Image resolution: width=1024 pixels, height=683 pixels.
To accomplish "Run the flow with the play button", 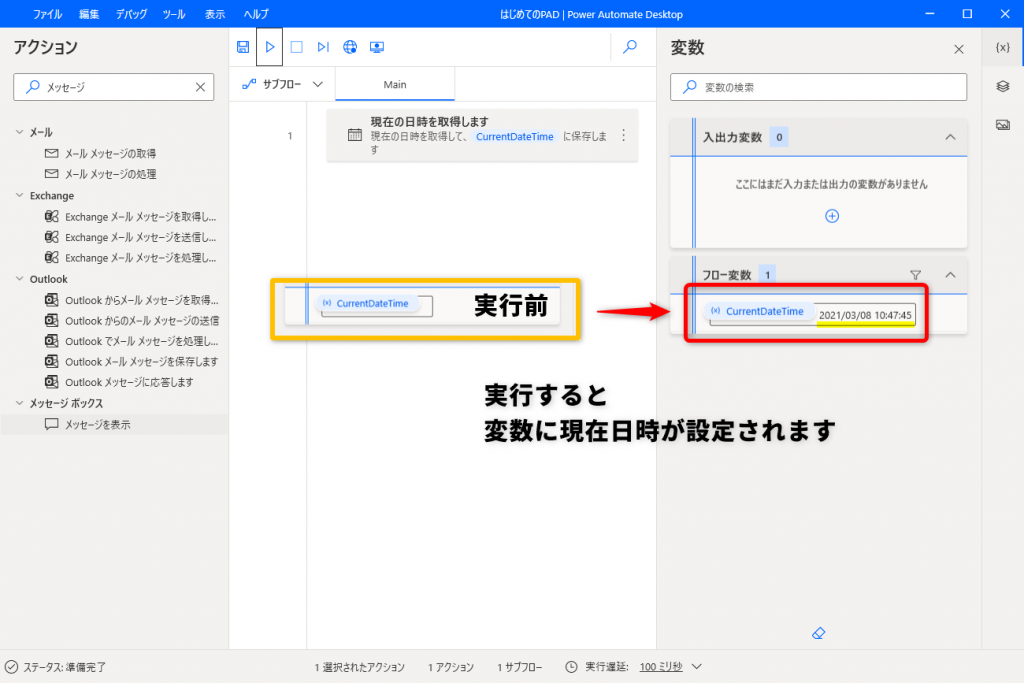I will pyautogui.click(x=270, y=47).
